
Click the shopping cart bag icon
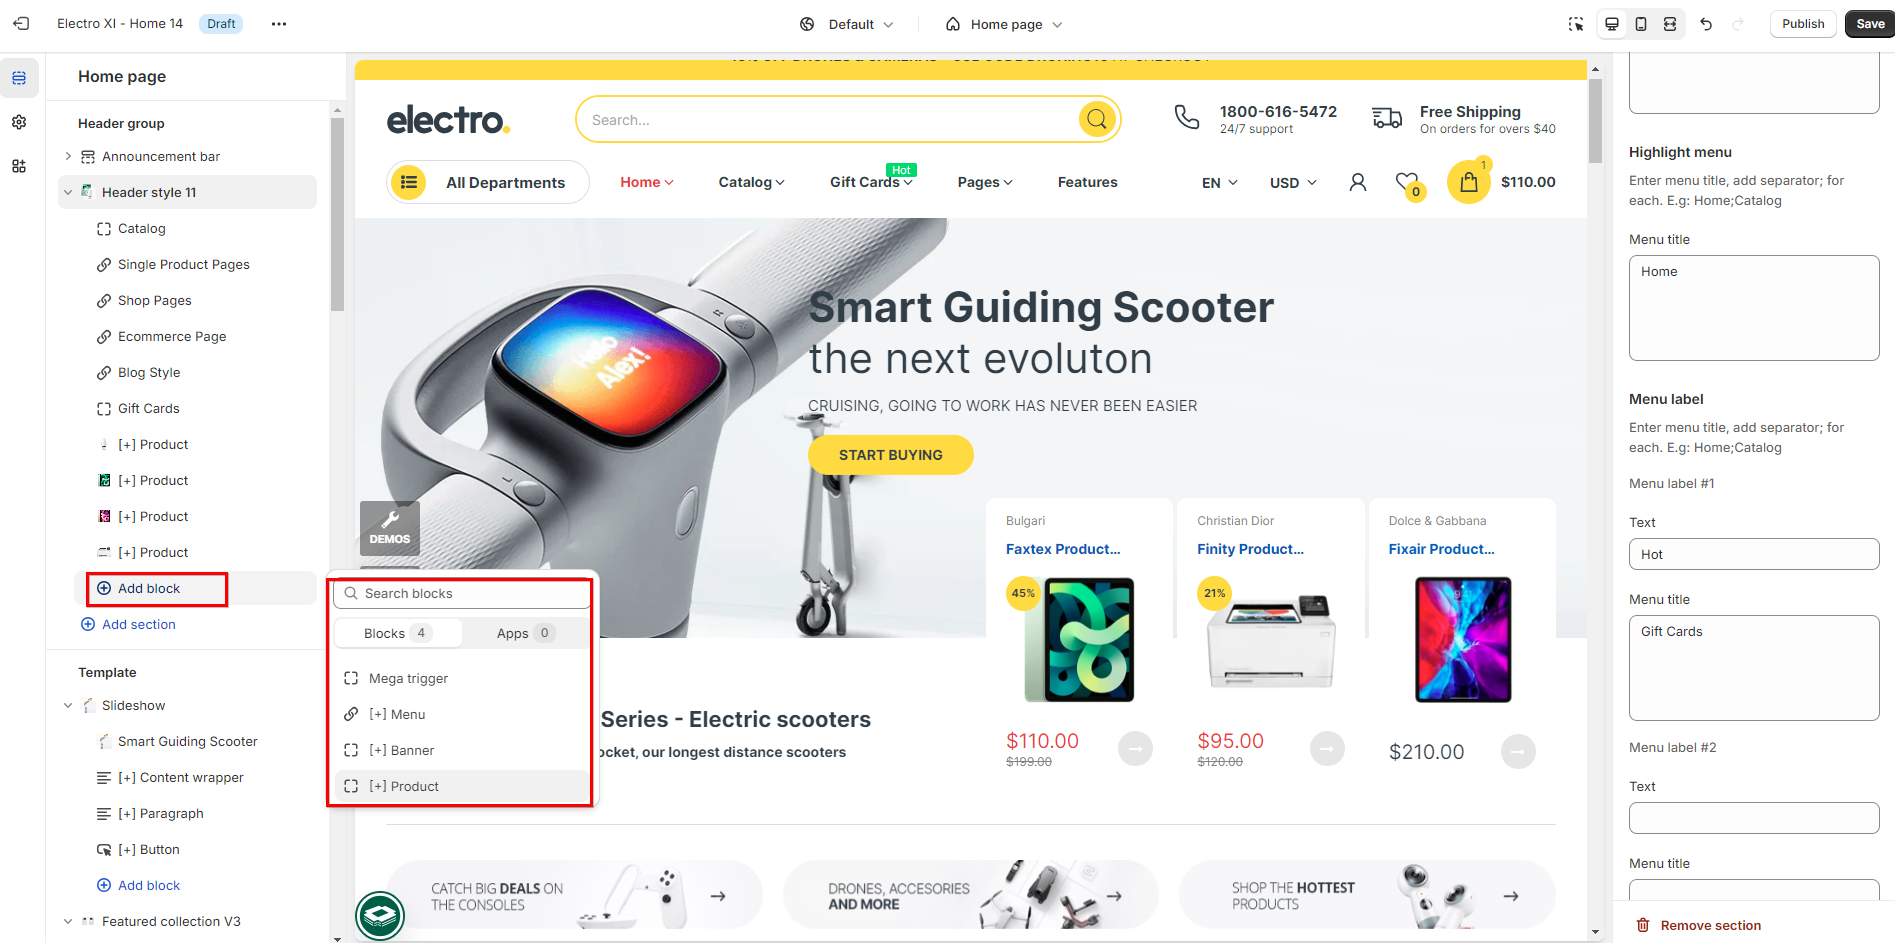[x=1468, y=182]
